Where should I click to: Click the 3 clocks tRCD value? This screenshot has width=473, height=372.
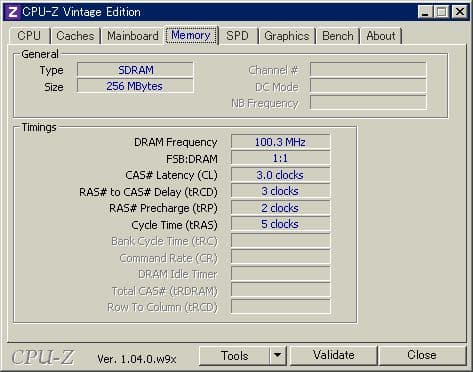coord(280,191)
